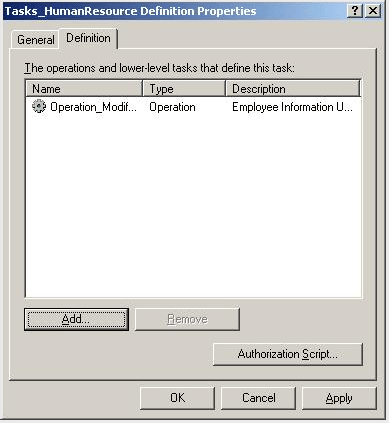Click the Operation type cell
Screen dimensions: 389x423
click(172, 107)
